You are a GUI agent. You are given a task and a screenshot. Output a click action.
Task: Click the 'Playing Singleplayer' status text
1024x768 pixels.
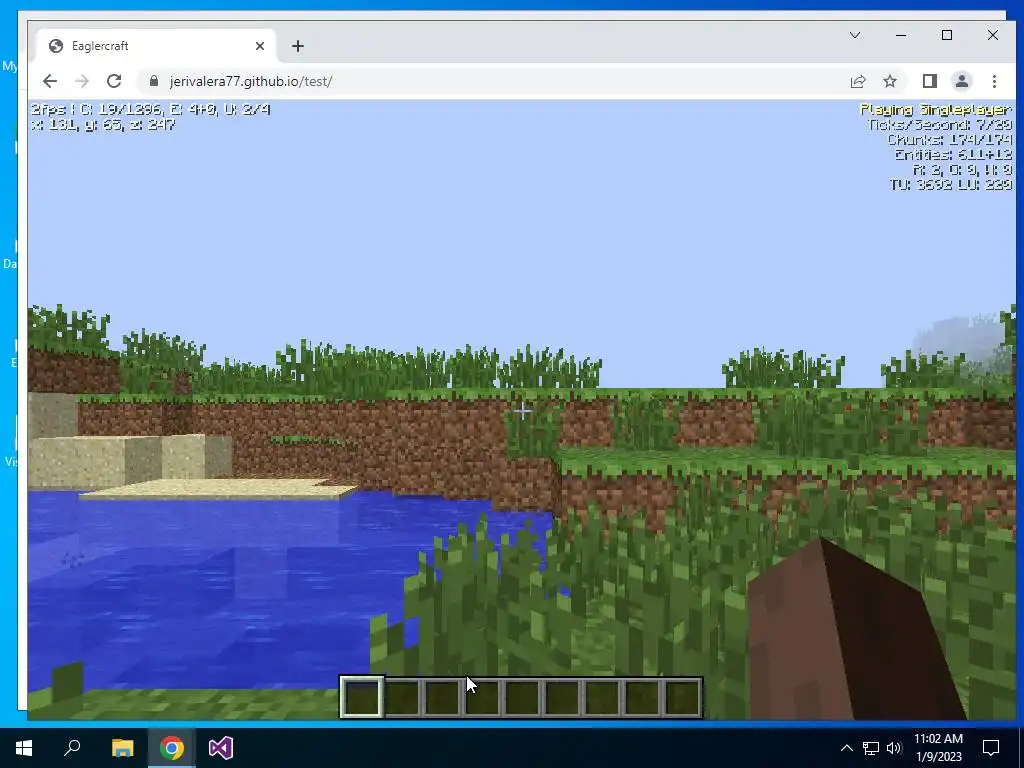point(935,109)
